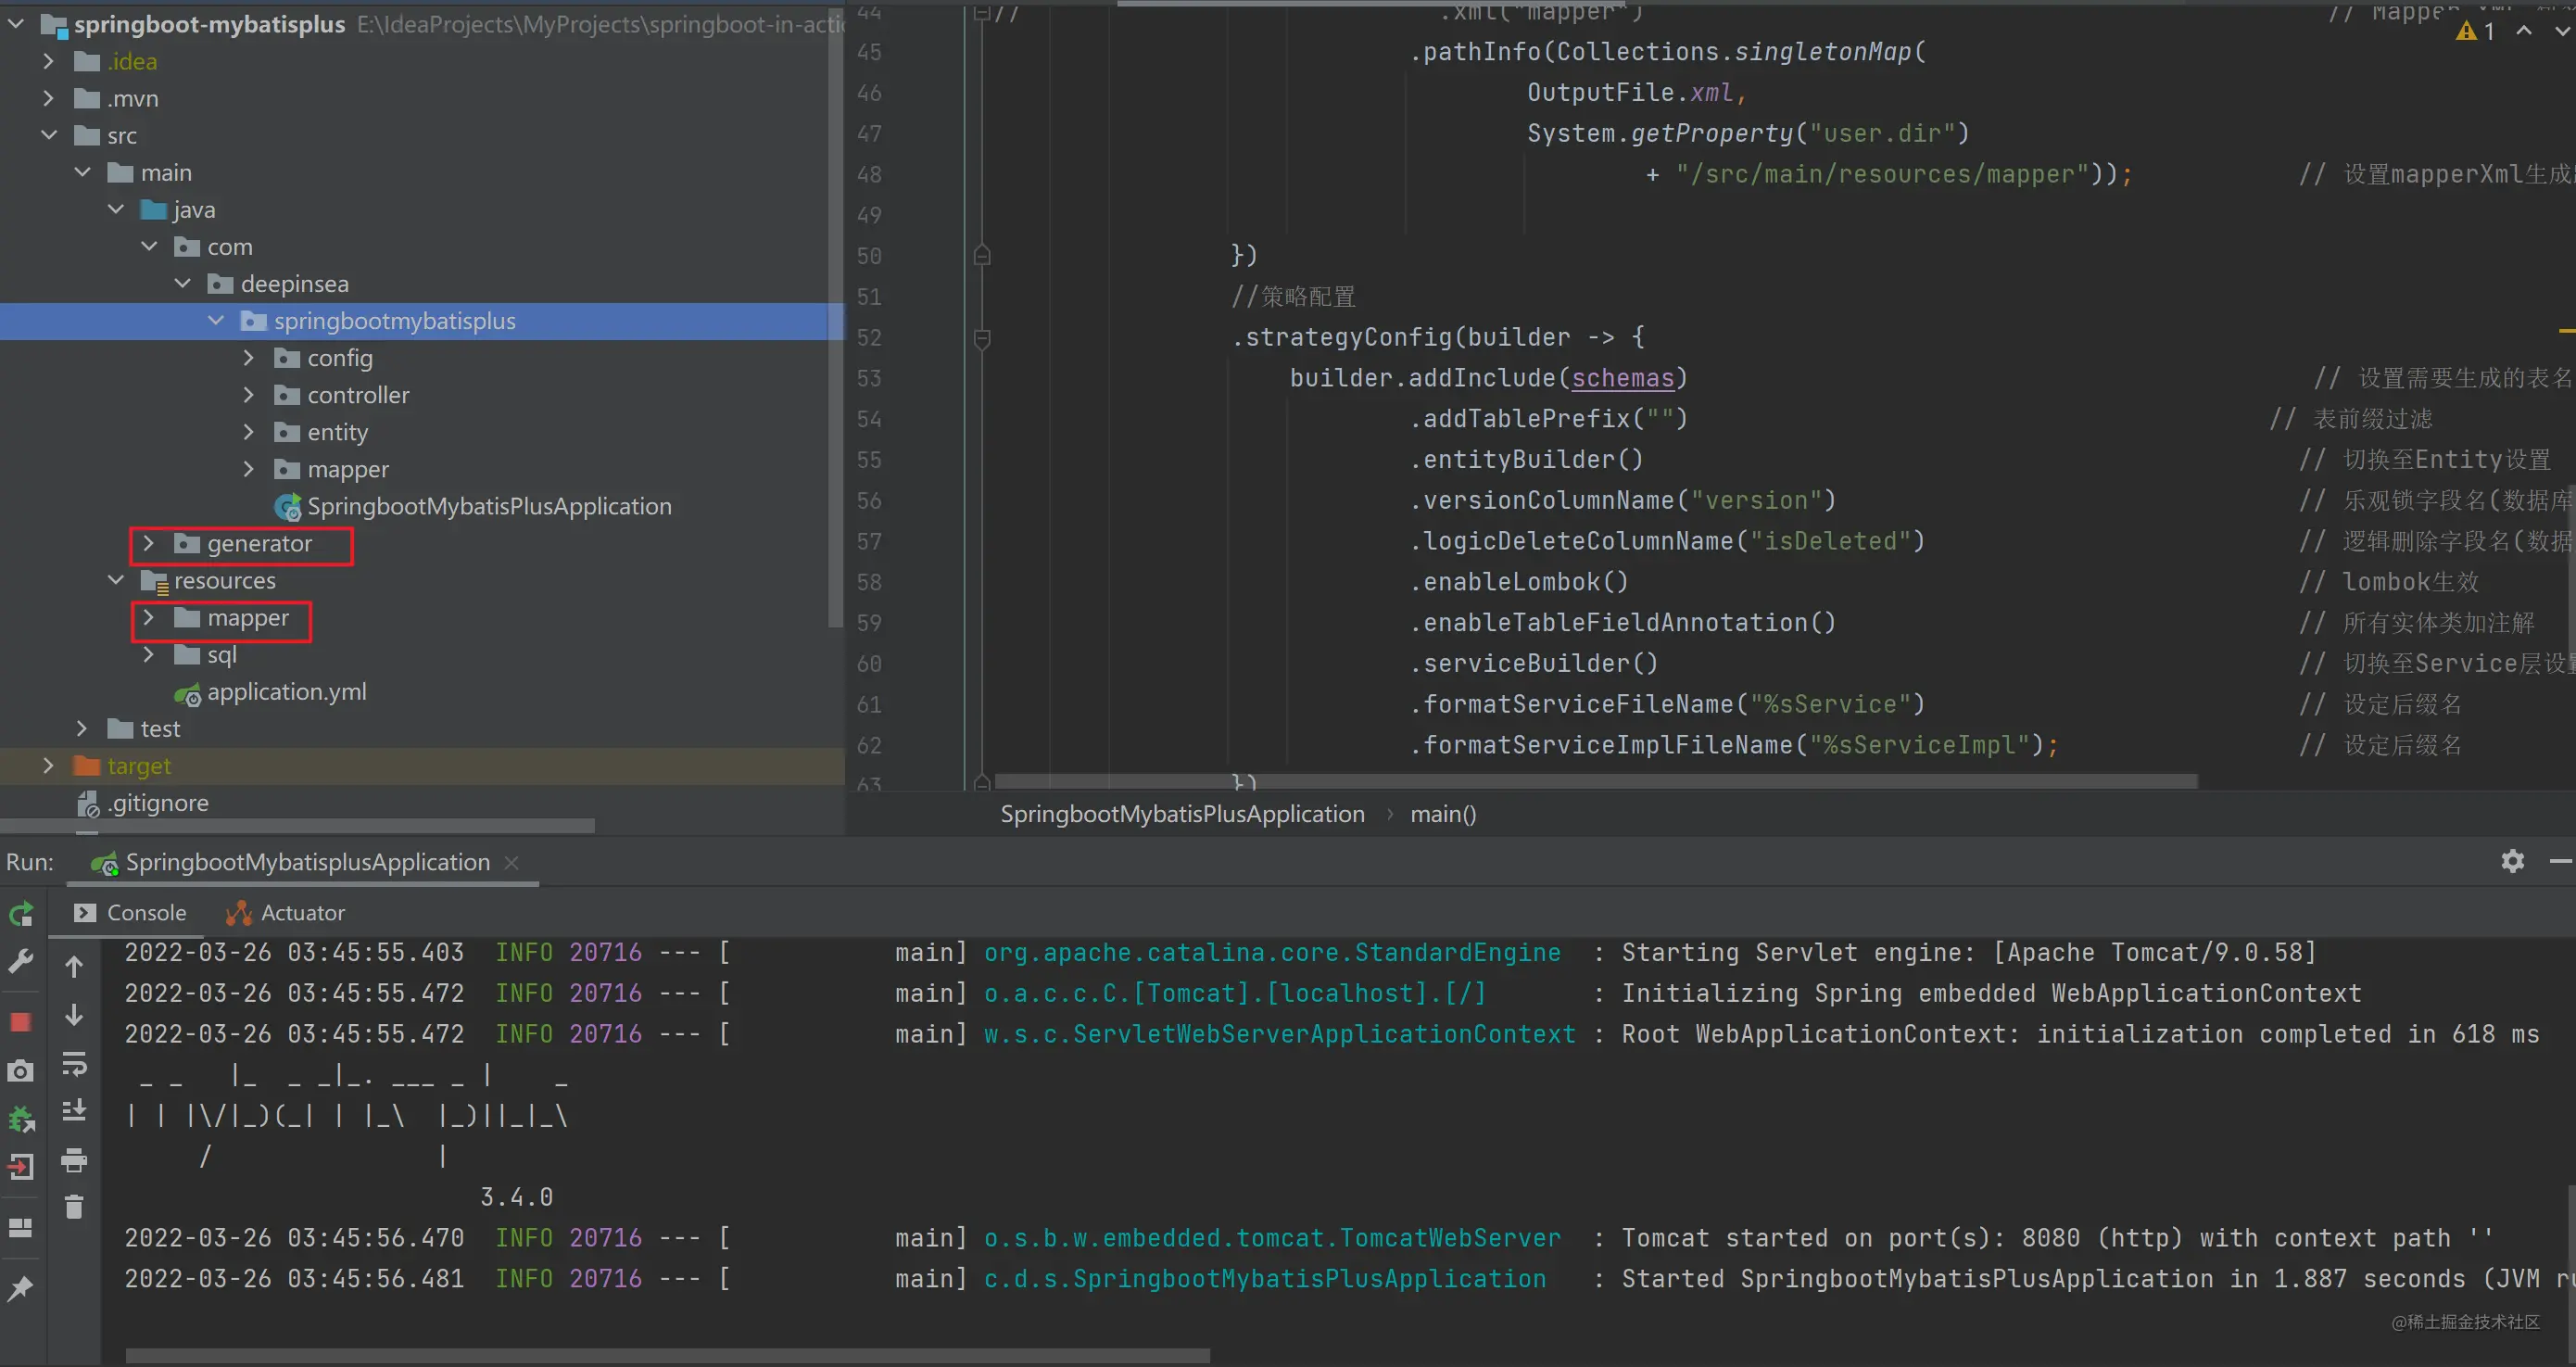Open the run panel settings gear
Image resolution: width=2576 pixels, height=1367 pixels.
[2512, 861]
